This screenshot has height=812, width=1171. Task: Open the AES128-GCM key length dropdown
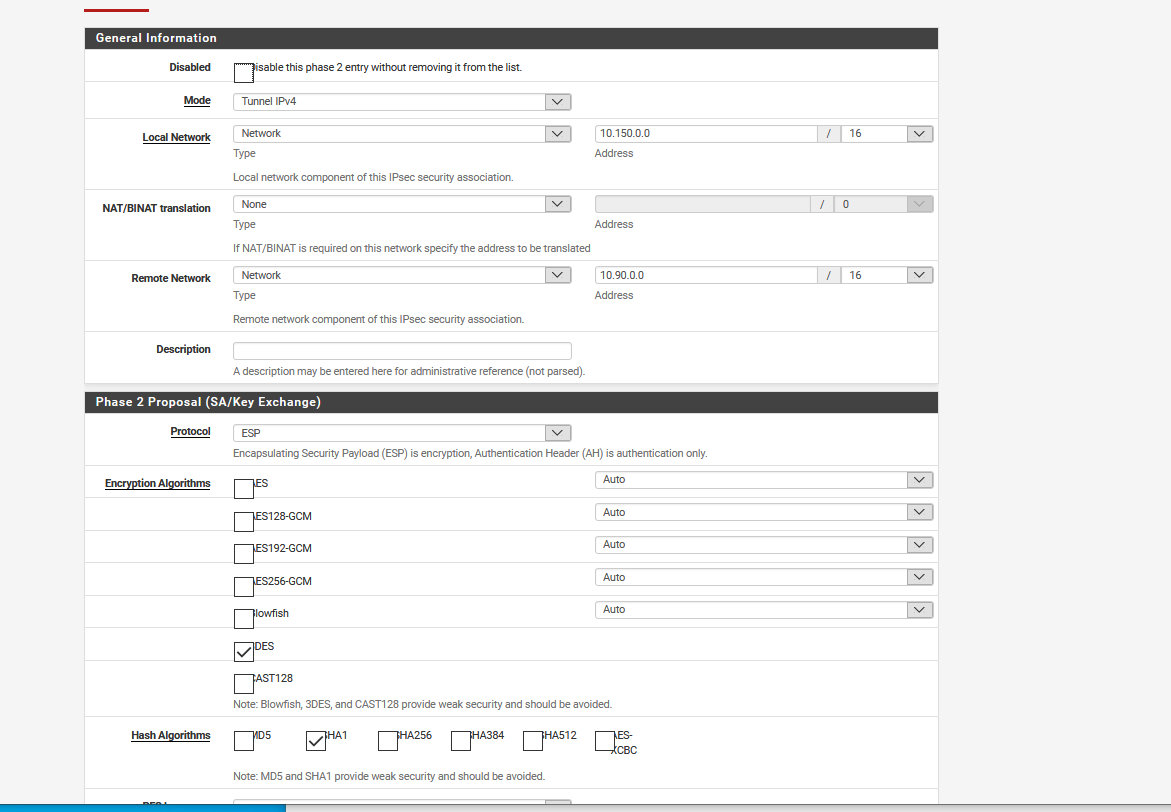[x=764, y=512]
